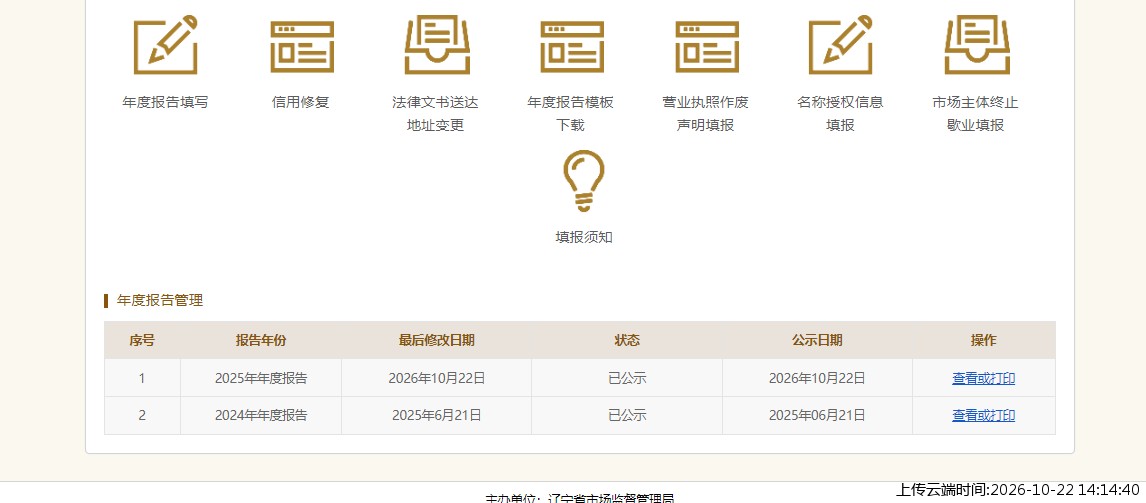Image resolution: width=1146 pixels, height=503 pixels.
Task: Open 法律文书送达地址变更 inbox icon
Action: pos(437,45)
